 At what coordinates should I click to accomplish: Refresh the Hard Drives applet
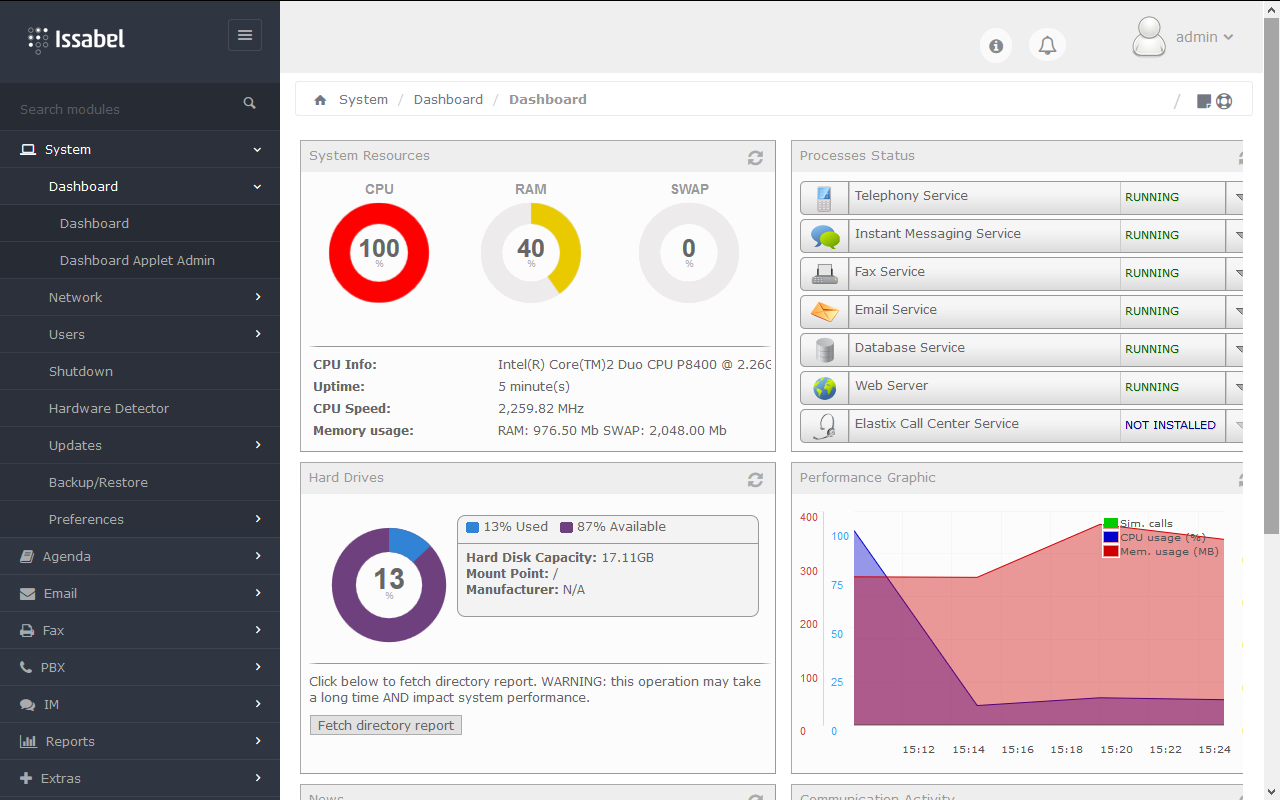tap(755, 480)
